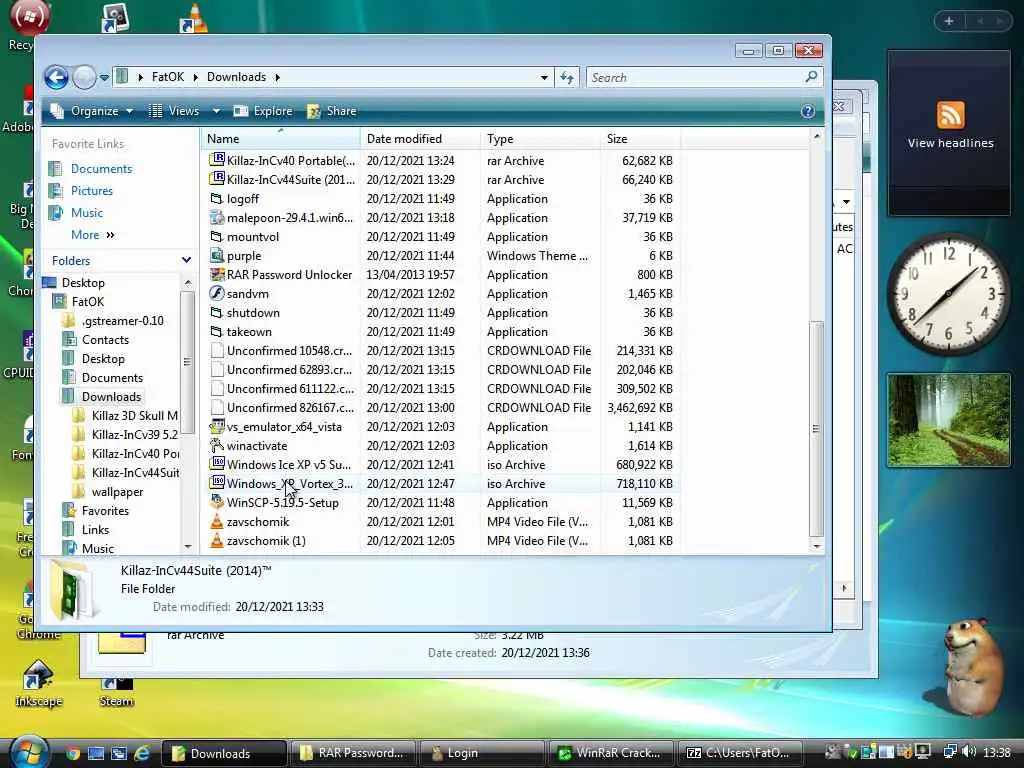This screenshot has height=768, width=1024.
Task: Select the logoff application icon
Action: point(217,199)
